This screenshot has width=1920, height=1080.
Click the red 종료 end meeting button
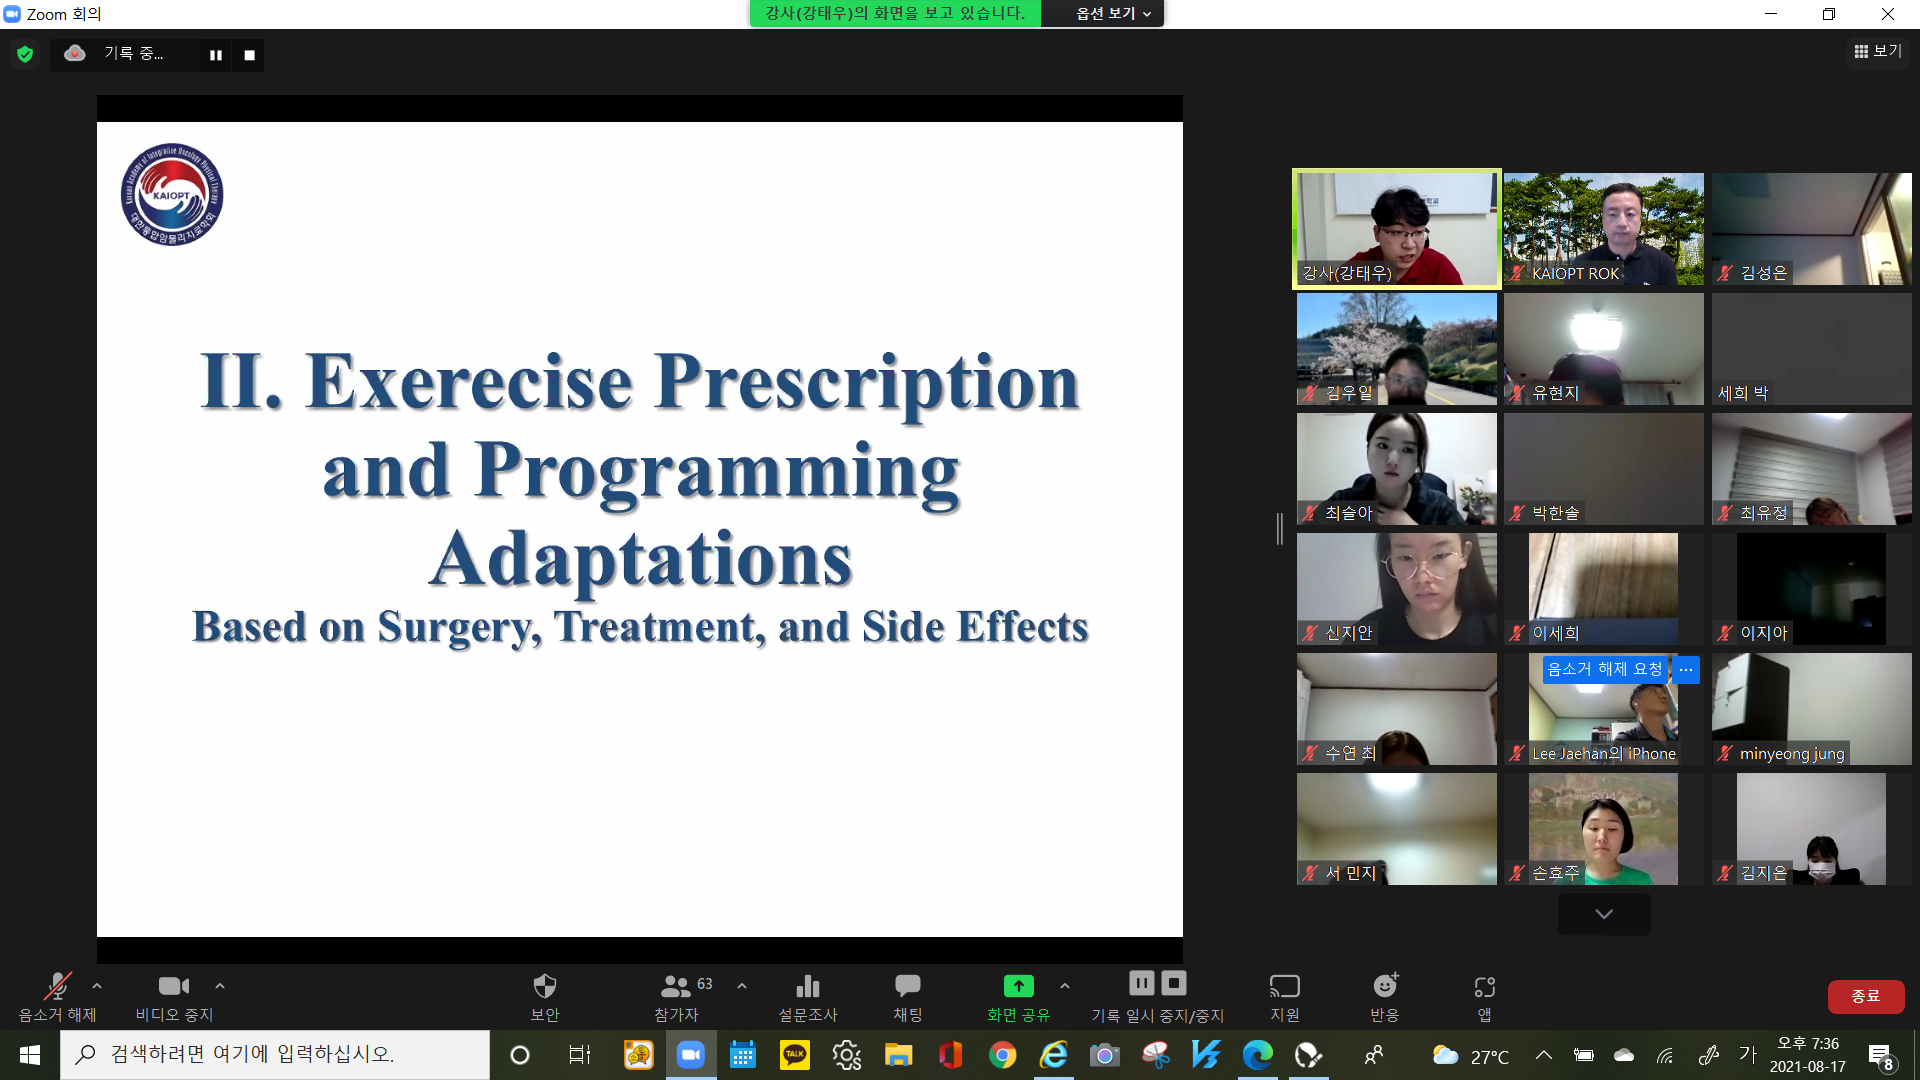tap(1866, 996)
